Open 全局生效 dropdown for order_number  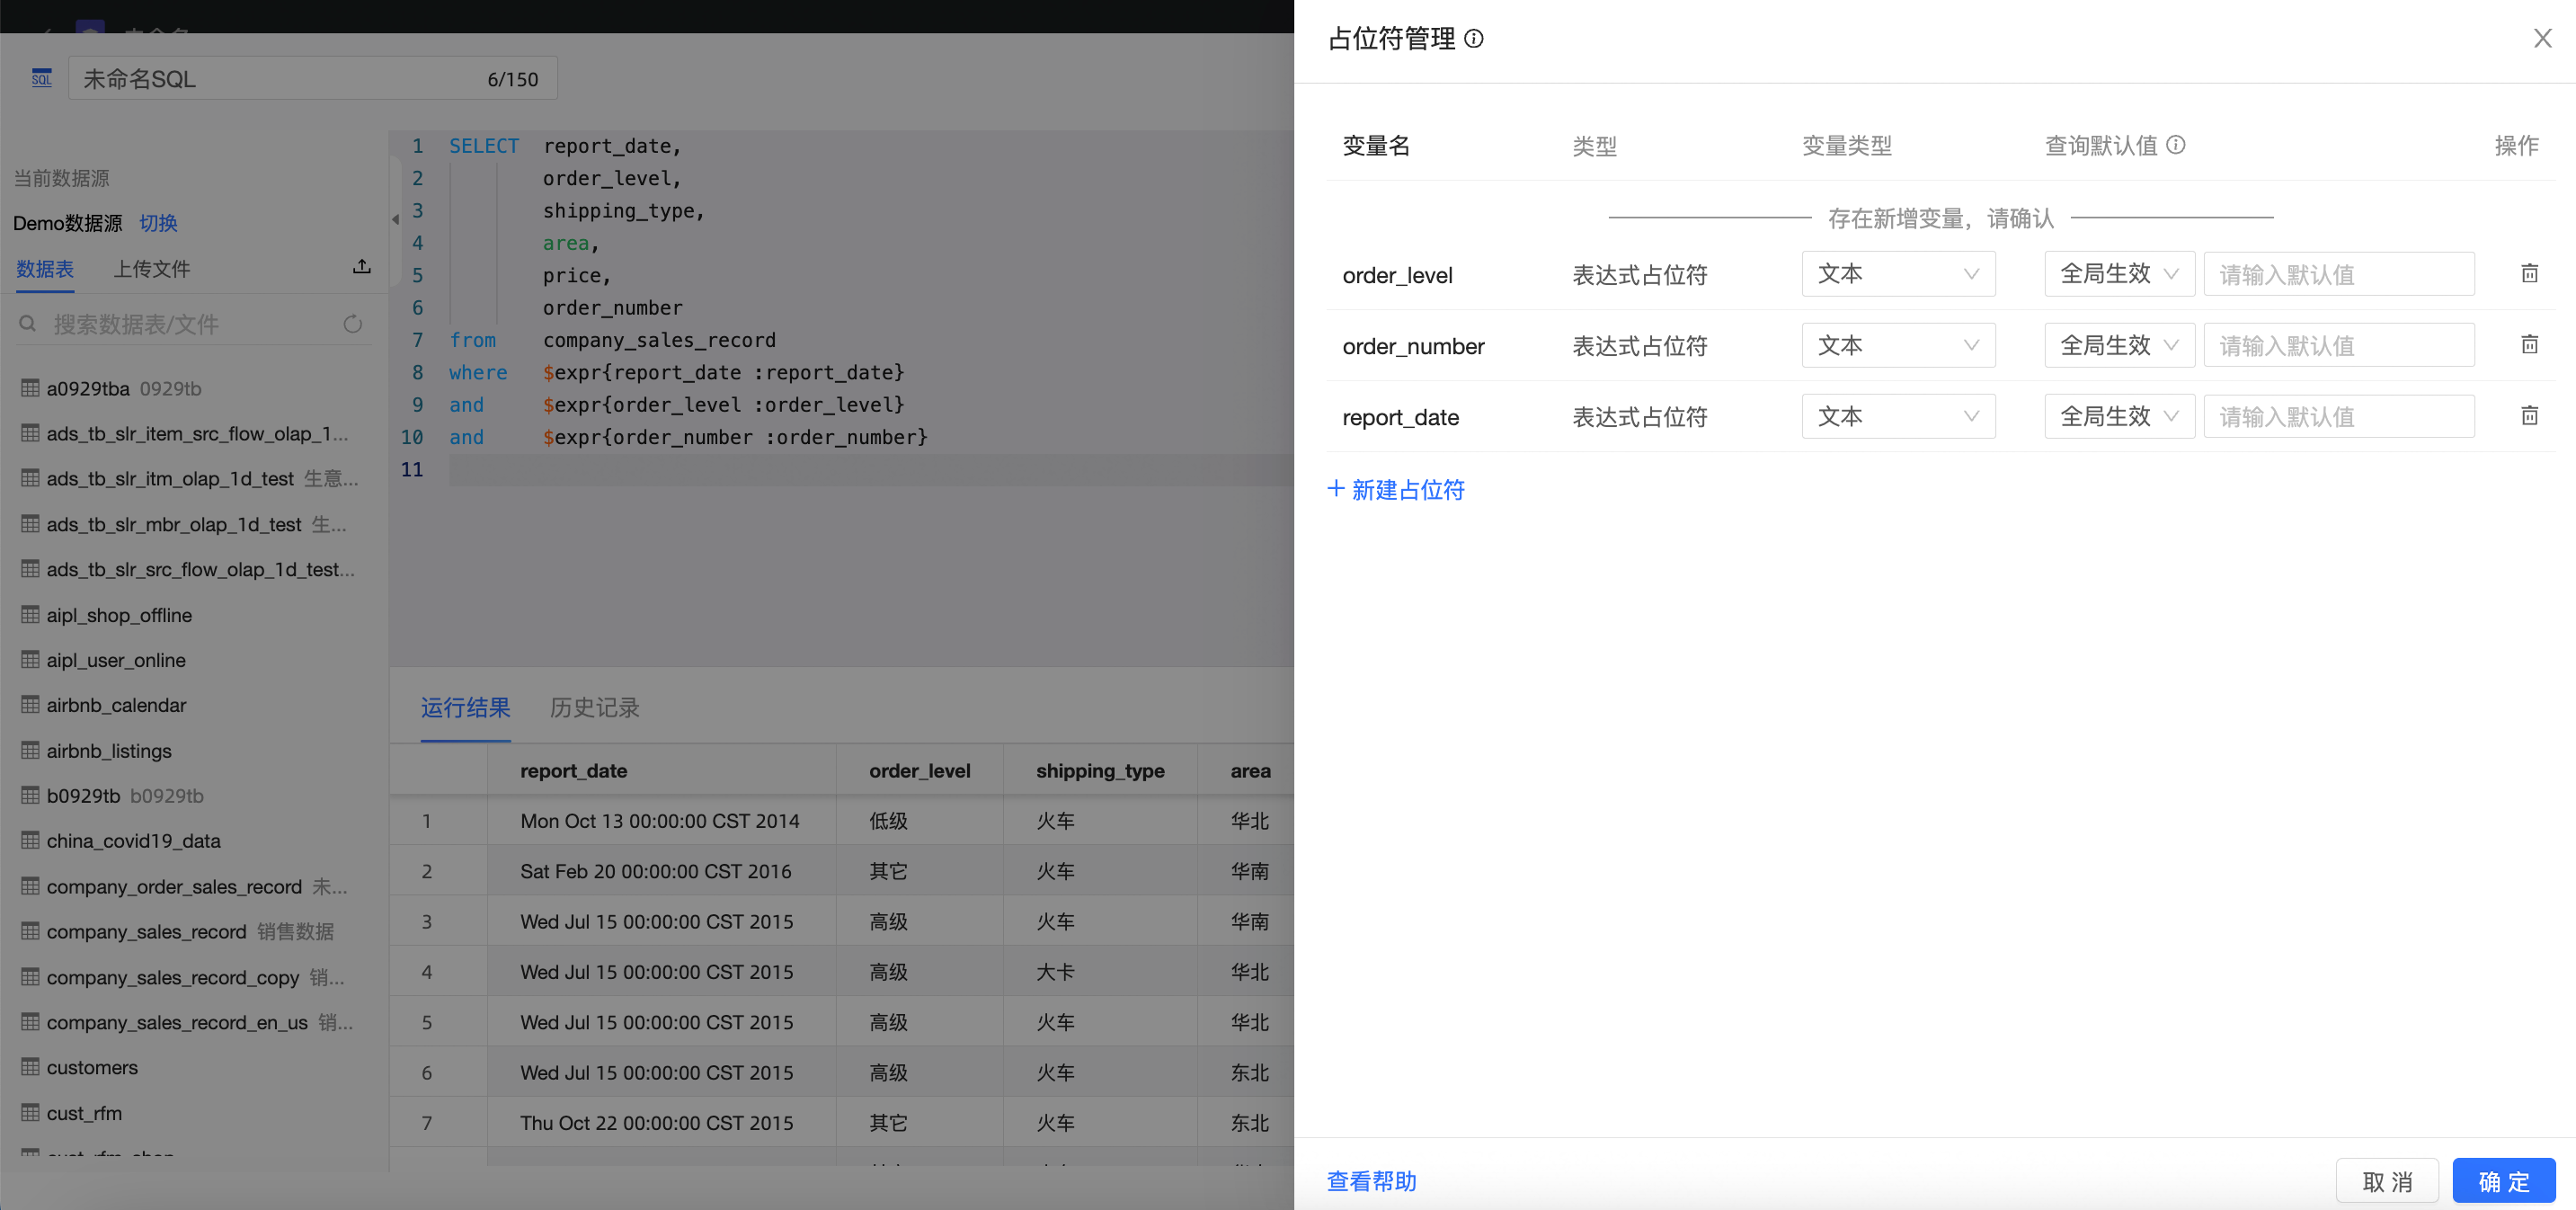[2119, 345]
